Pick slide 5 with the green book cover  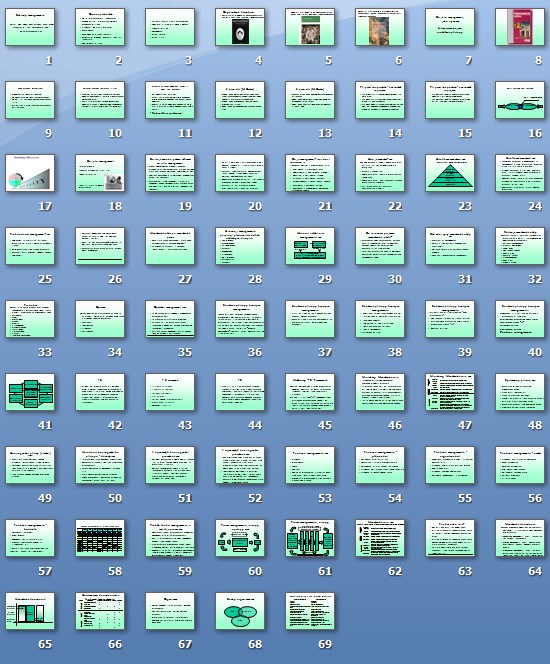[310, 27]
